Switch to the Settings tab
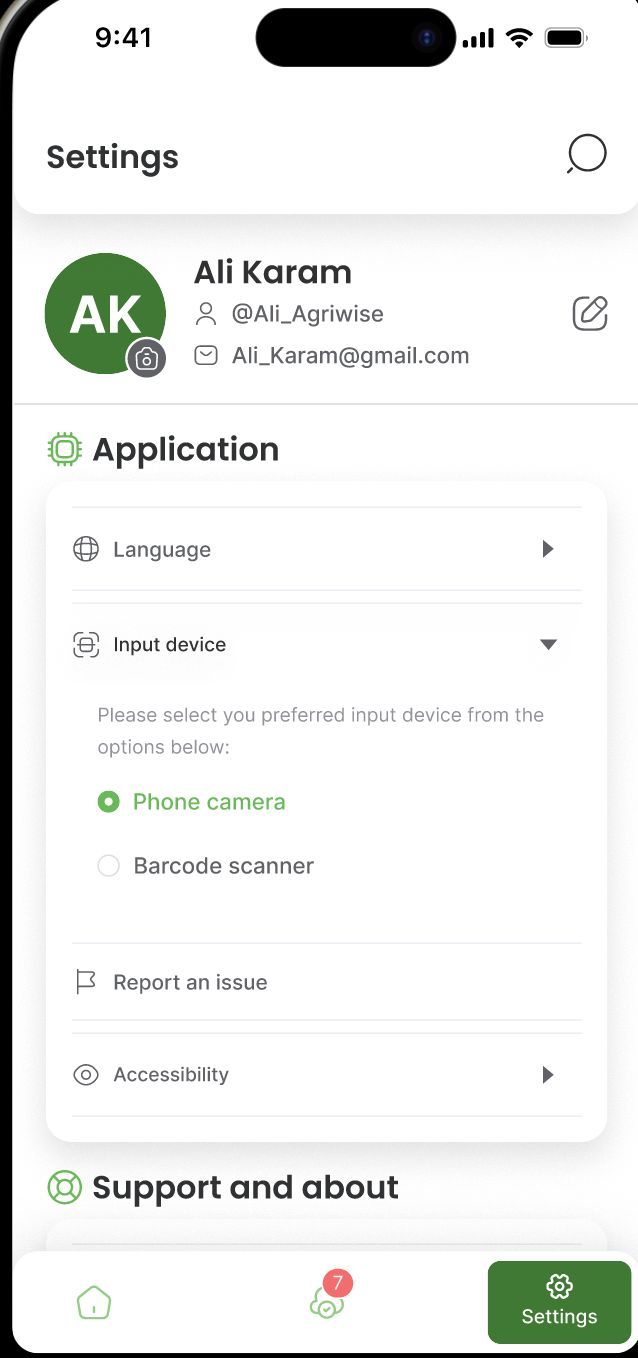 click(559, 1302)
